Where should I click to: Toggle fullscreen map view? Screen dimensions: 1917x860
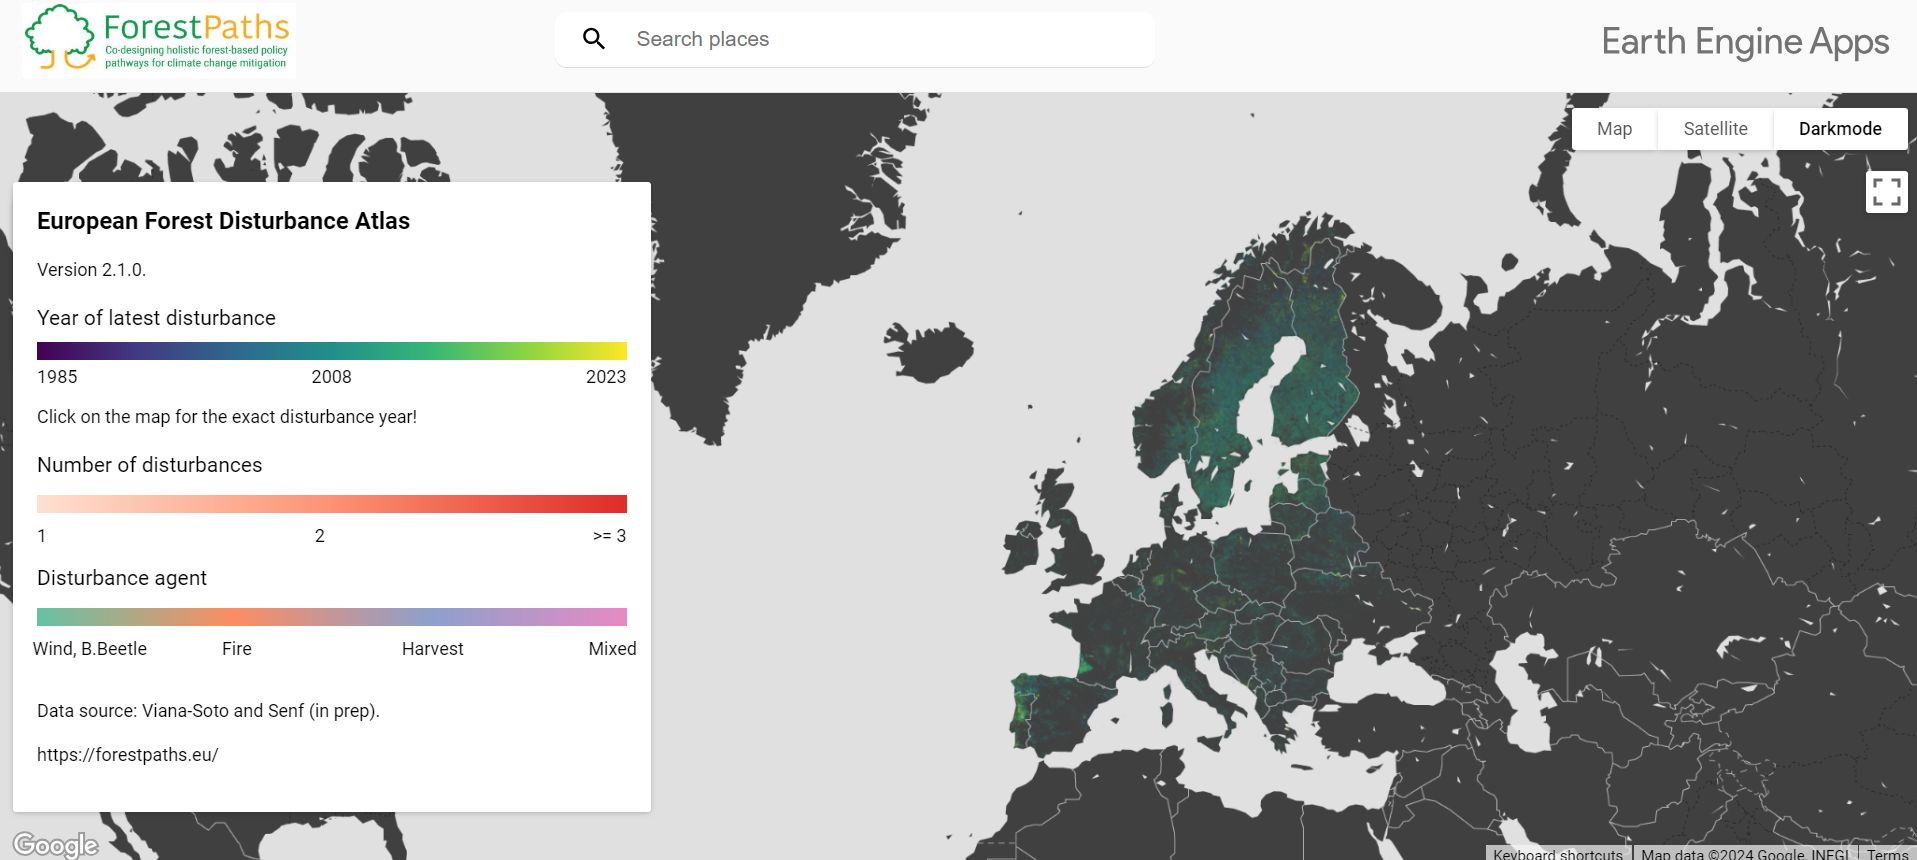[x=1886, y=192]
